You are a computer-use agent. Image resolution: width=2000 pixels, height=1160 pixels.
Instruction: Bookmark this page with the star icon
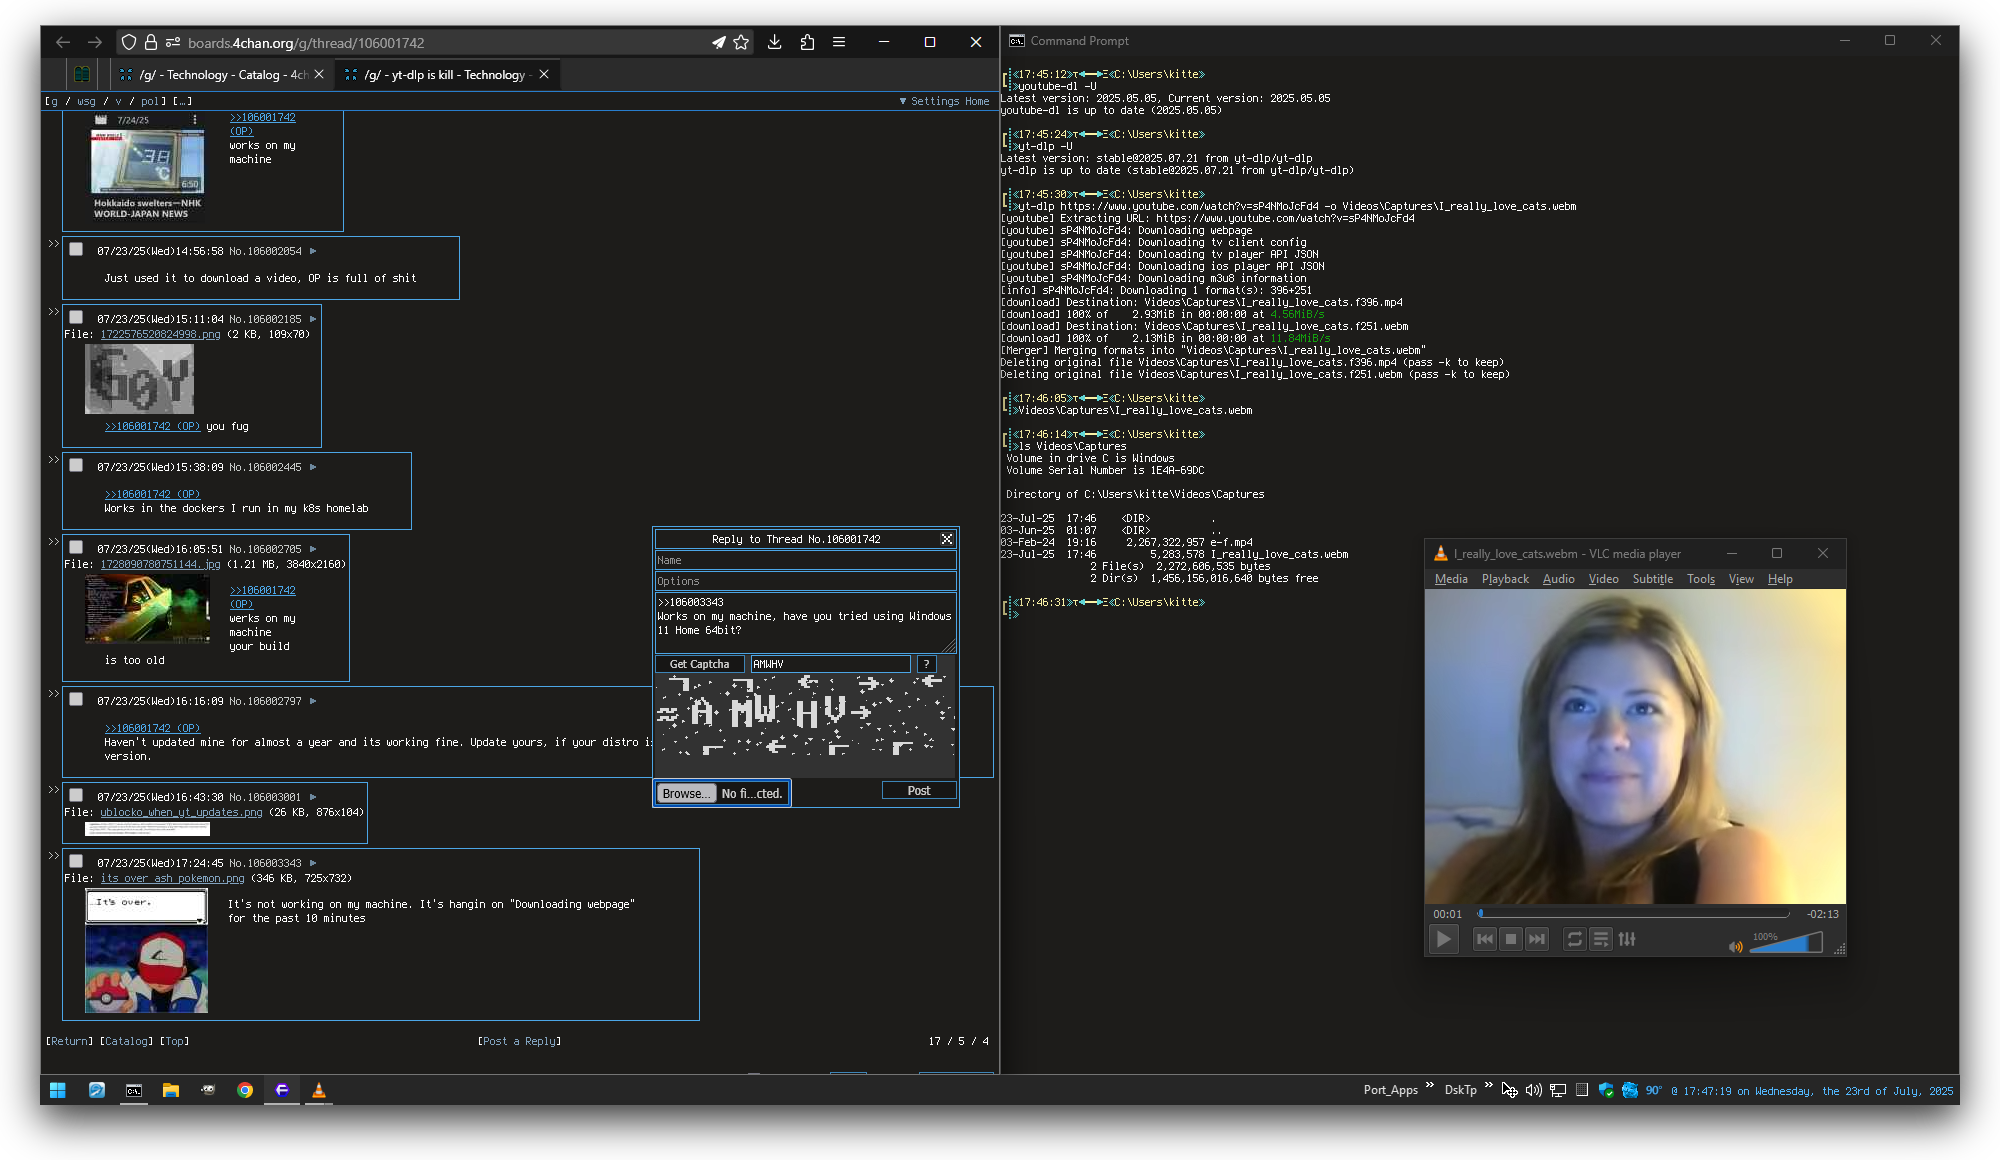click(x=741, y=42)
